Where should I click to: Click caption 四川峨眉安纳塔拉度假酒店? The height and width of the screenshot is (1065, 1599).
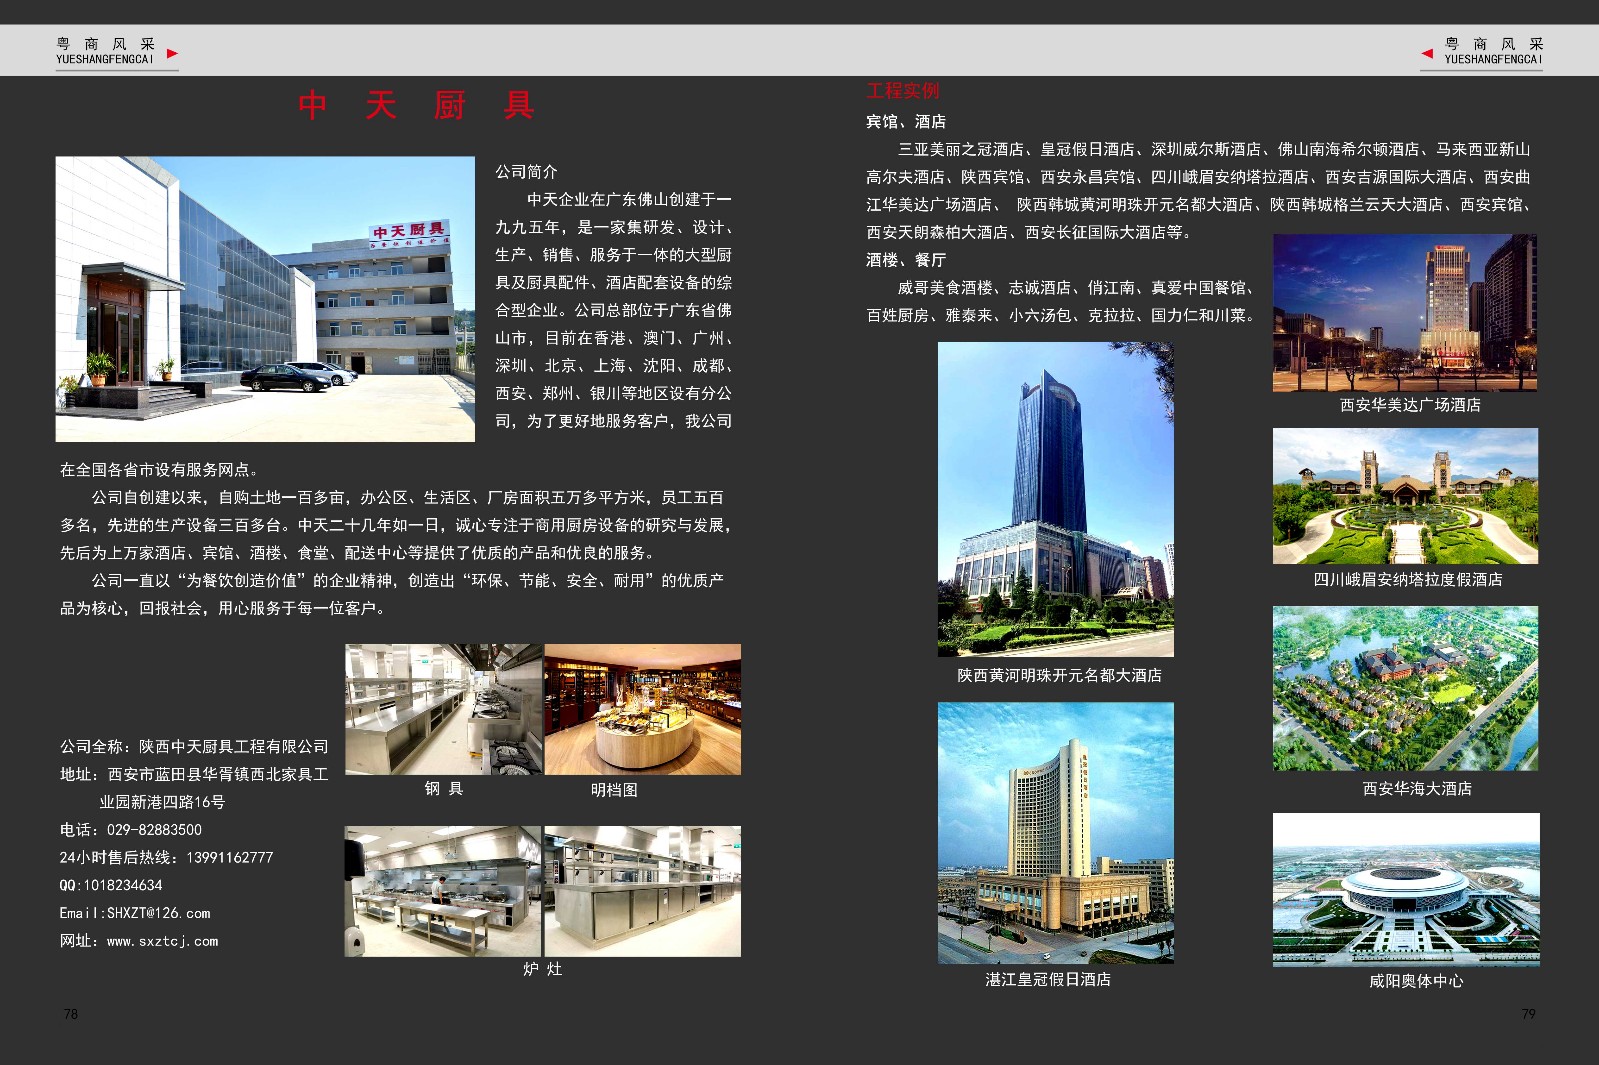click(x=1408, y=580)
